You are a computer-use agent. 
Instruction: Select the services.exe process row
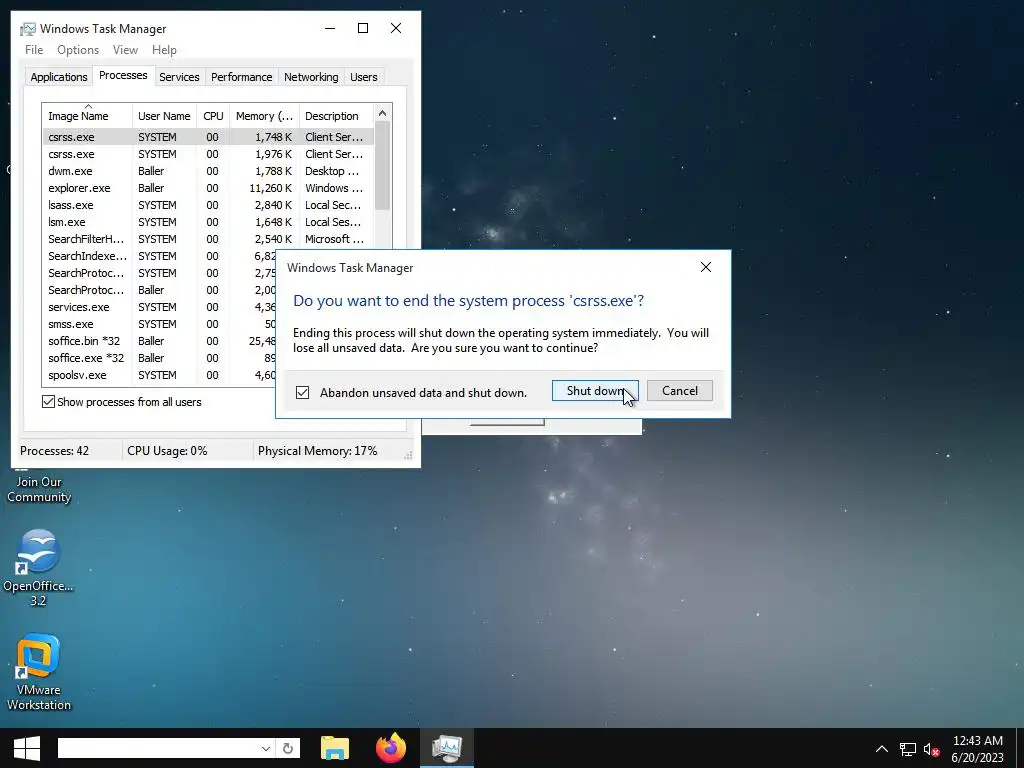[160, 307]
